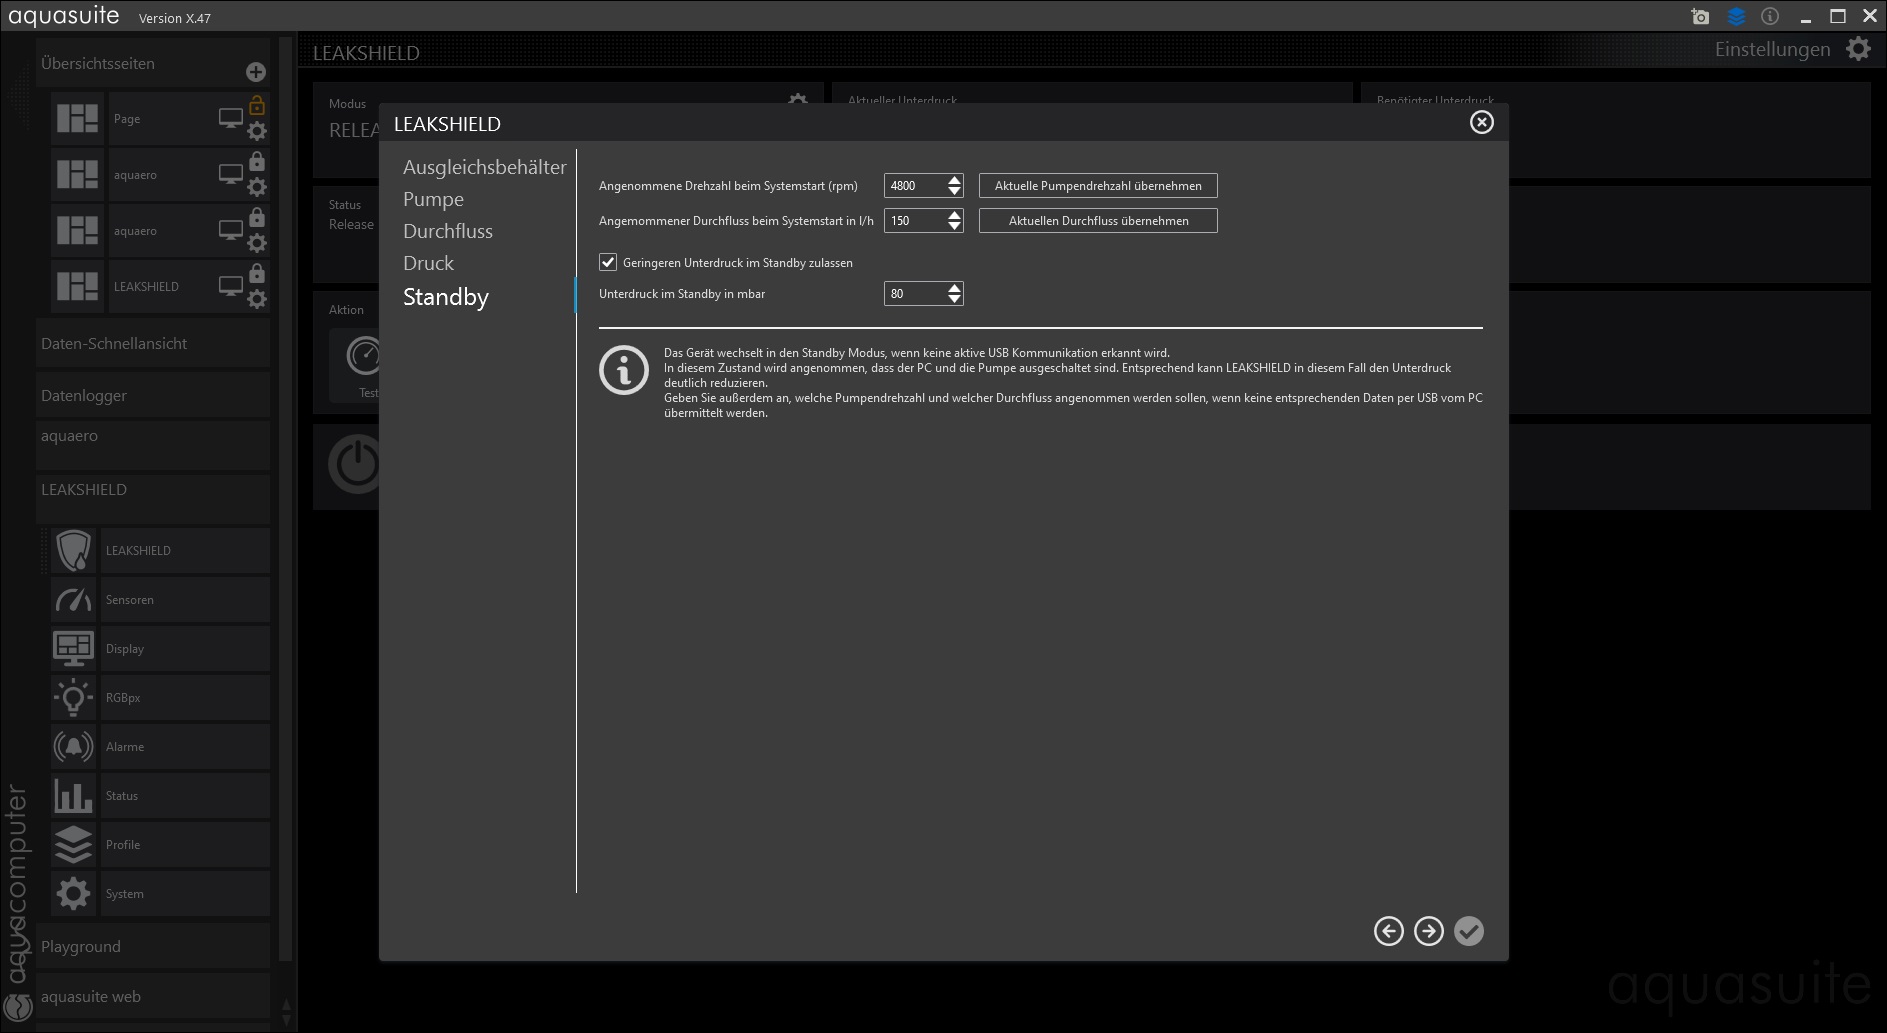Toggle the orange lock on the Page row
This screenshot has height=1033, width=1887.
click(257, 104)
